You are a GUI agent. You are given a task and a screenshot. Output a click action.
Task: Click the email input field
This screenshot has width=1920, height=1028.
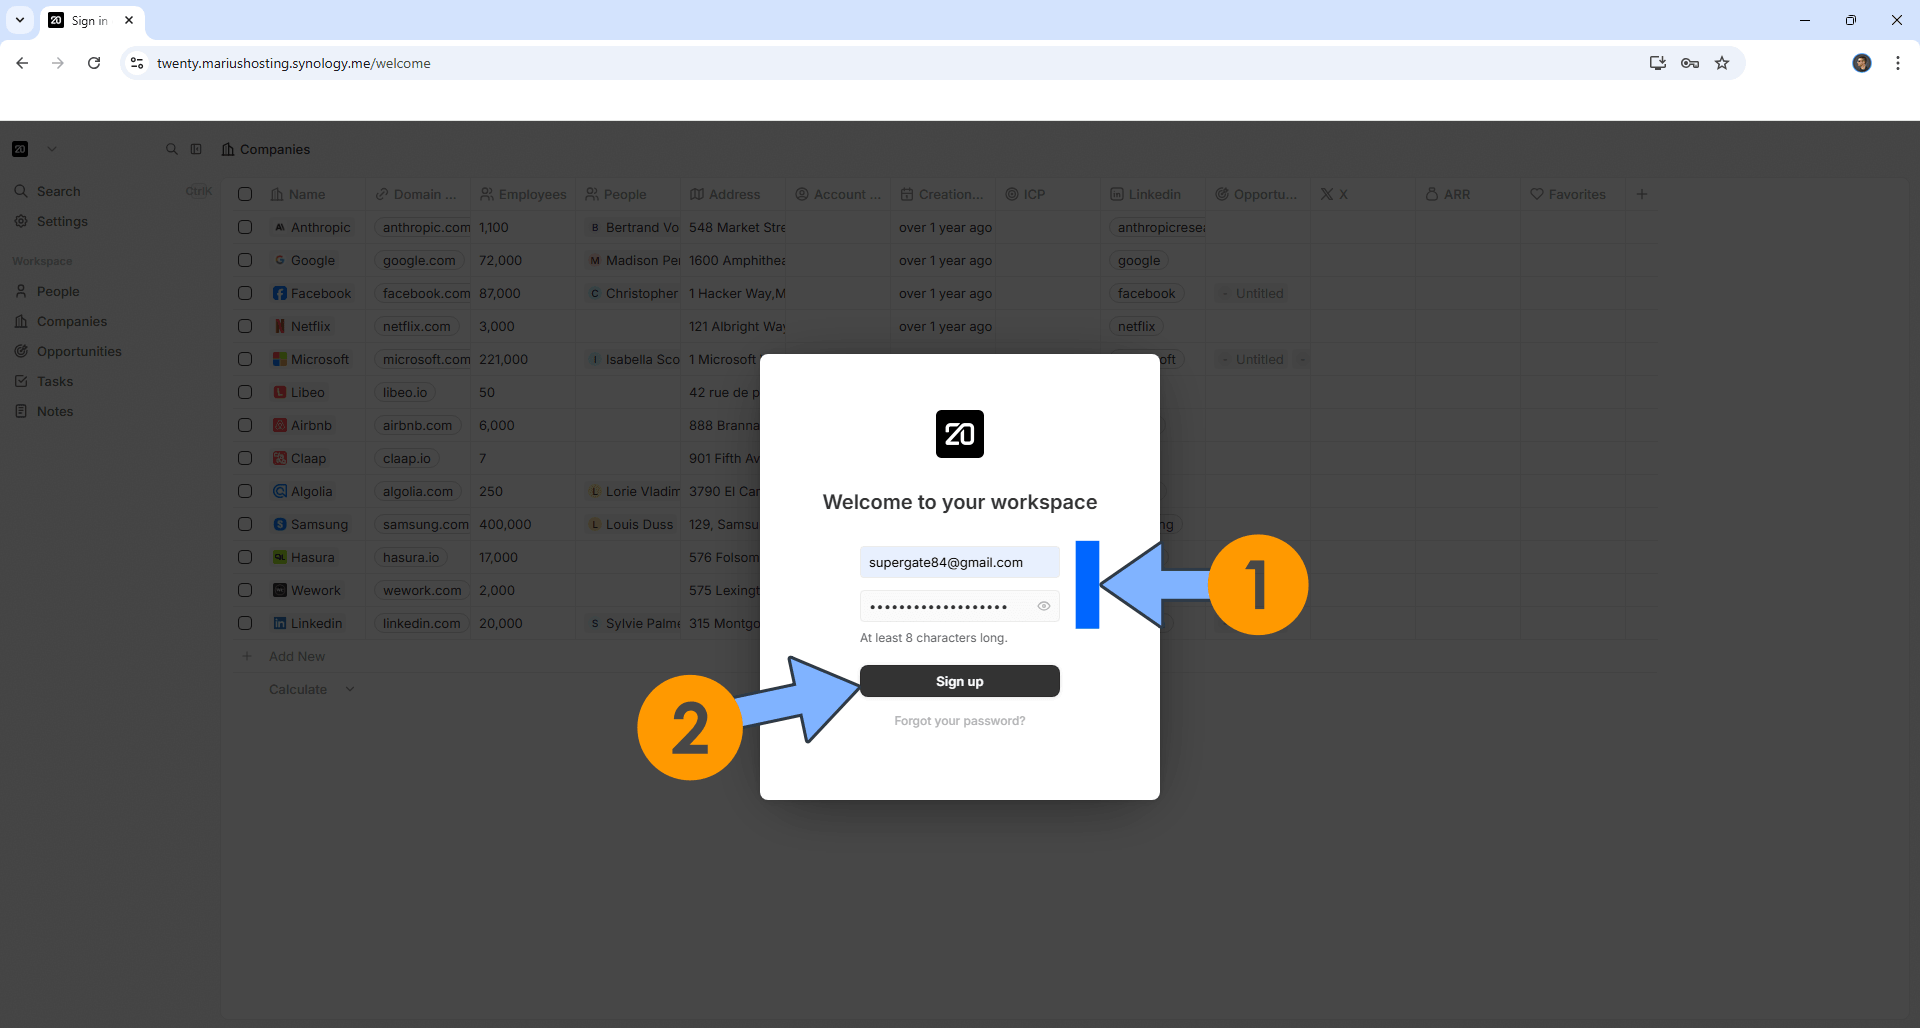click(959, 562)
